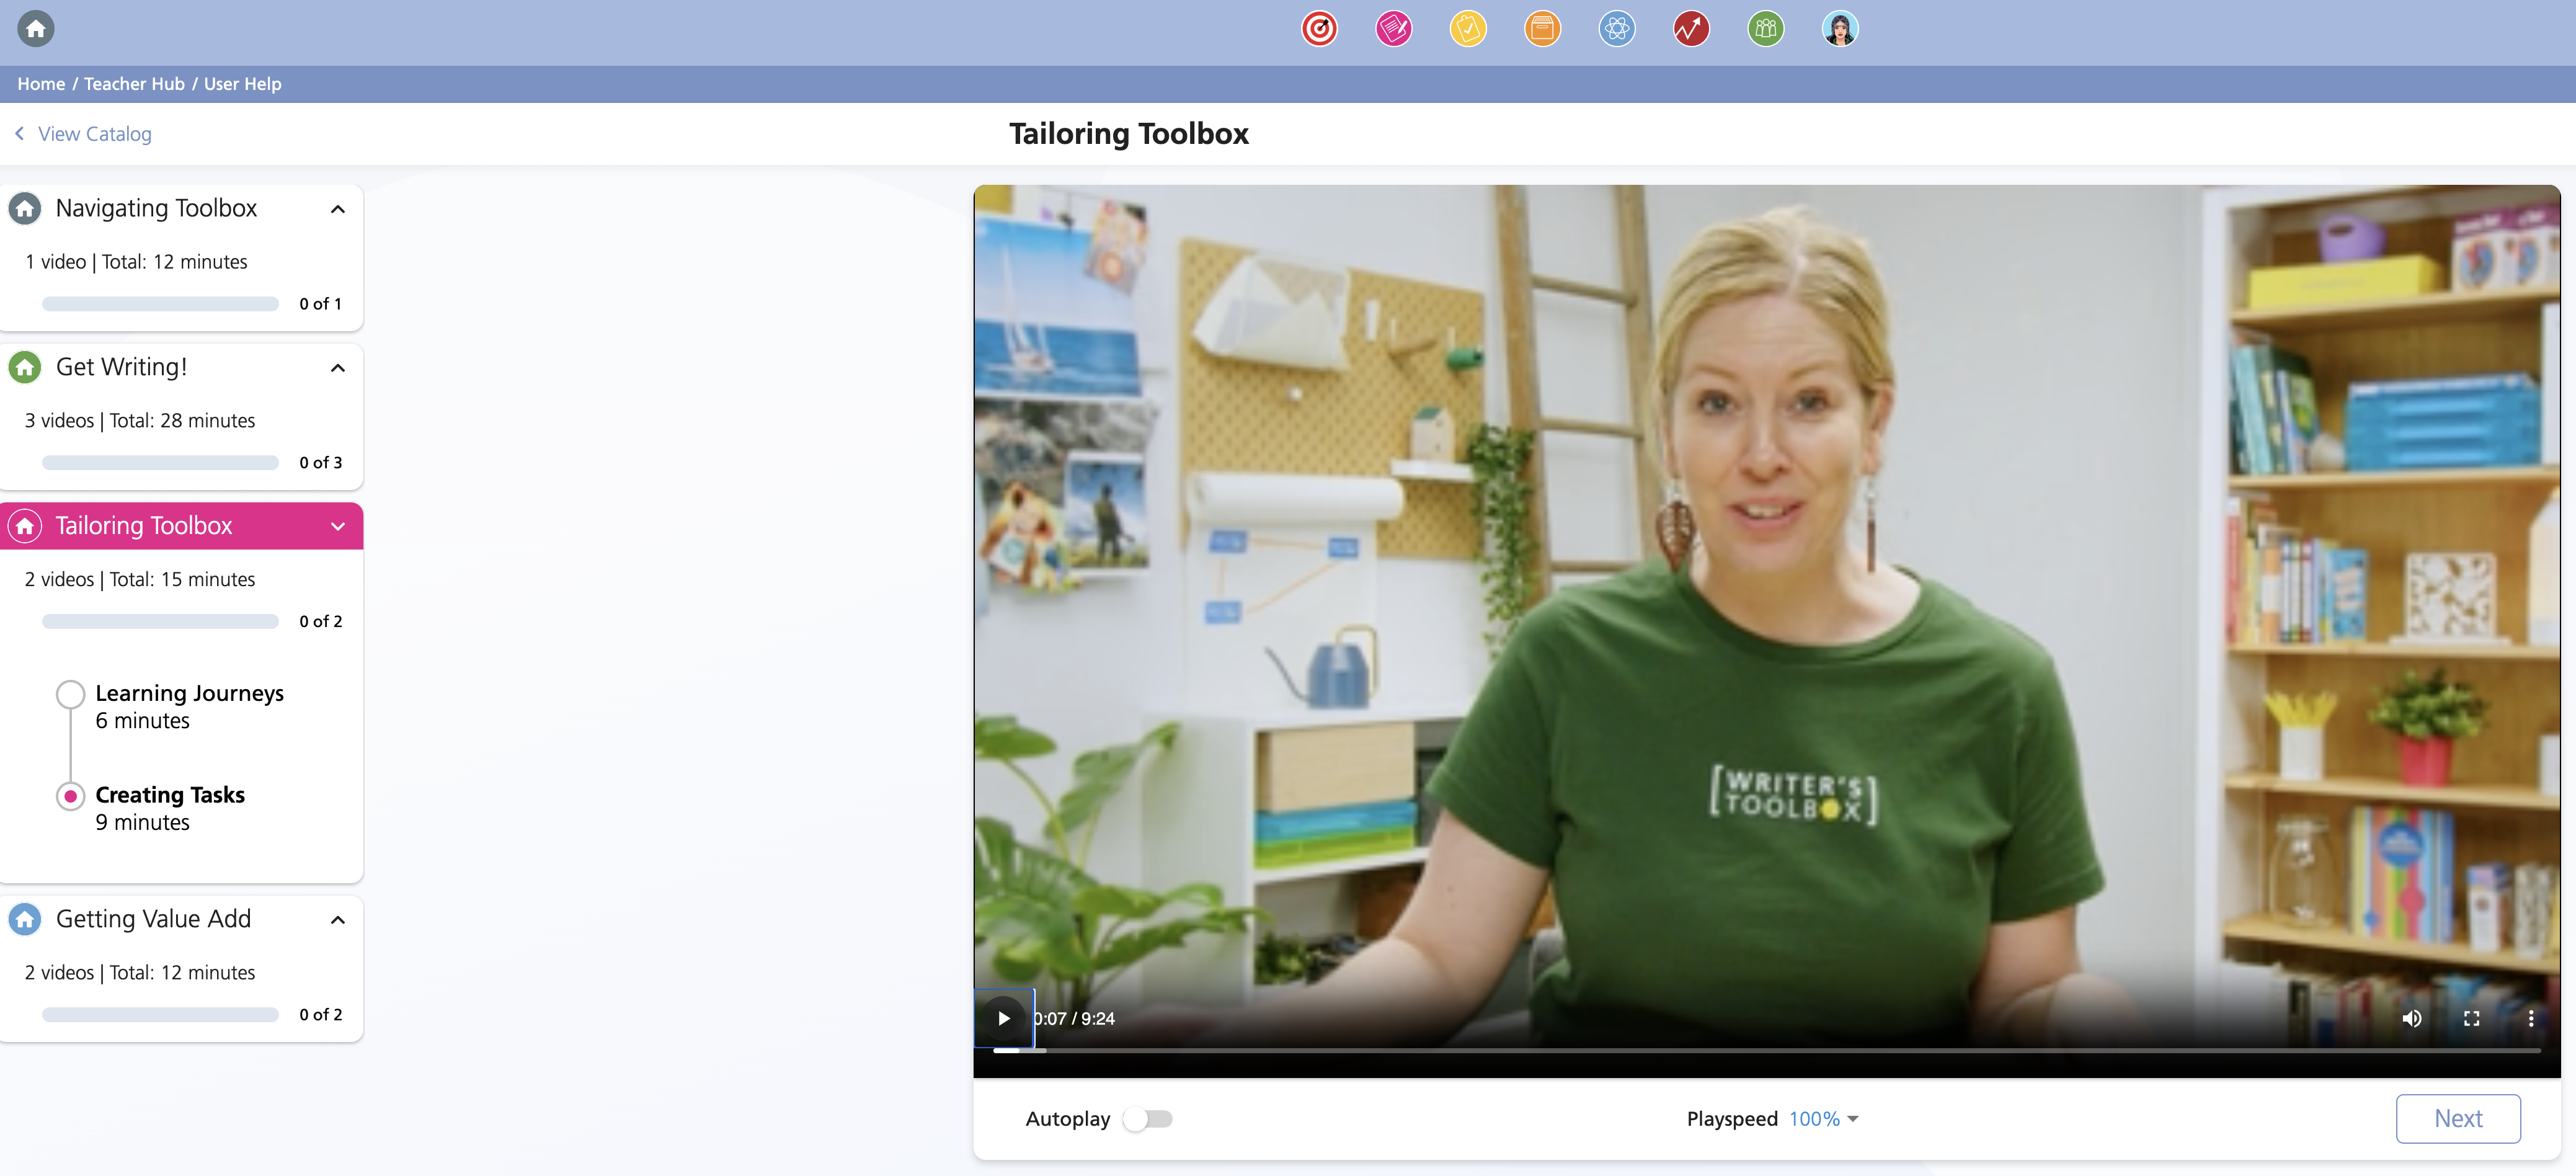The width and height of the screenshot is (2576, 1176).
Task: Click the video progress seek bar
Action: (x=1765, y=1050)
